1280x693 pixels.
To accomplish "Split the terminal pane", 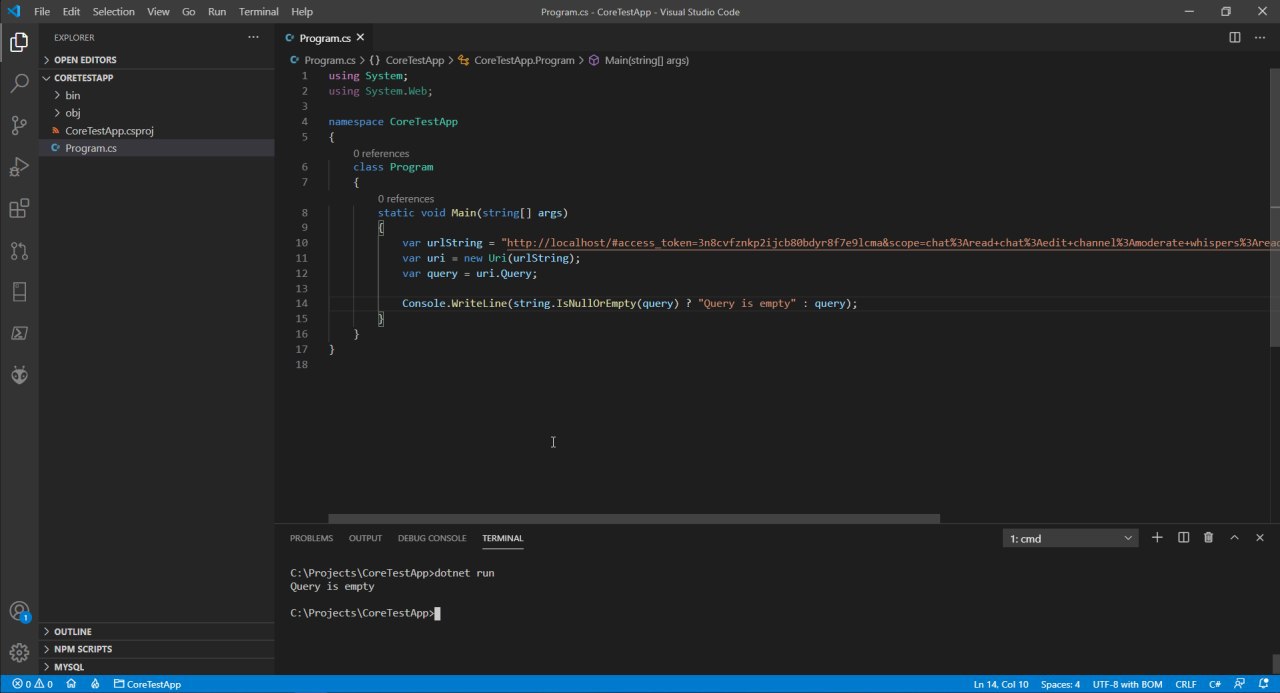I will click(1183, 538).
